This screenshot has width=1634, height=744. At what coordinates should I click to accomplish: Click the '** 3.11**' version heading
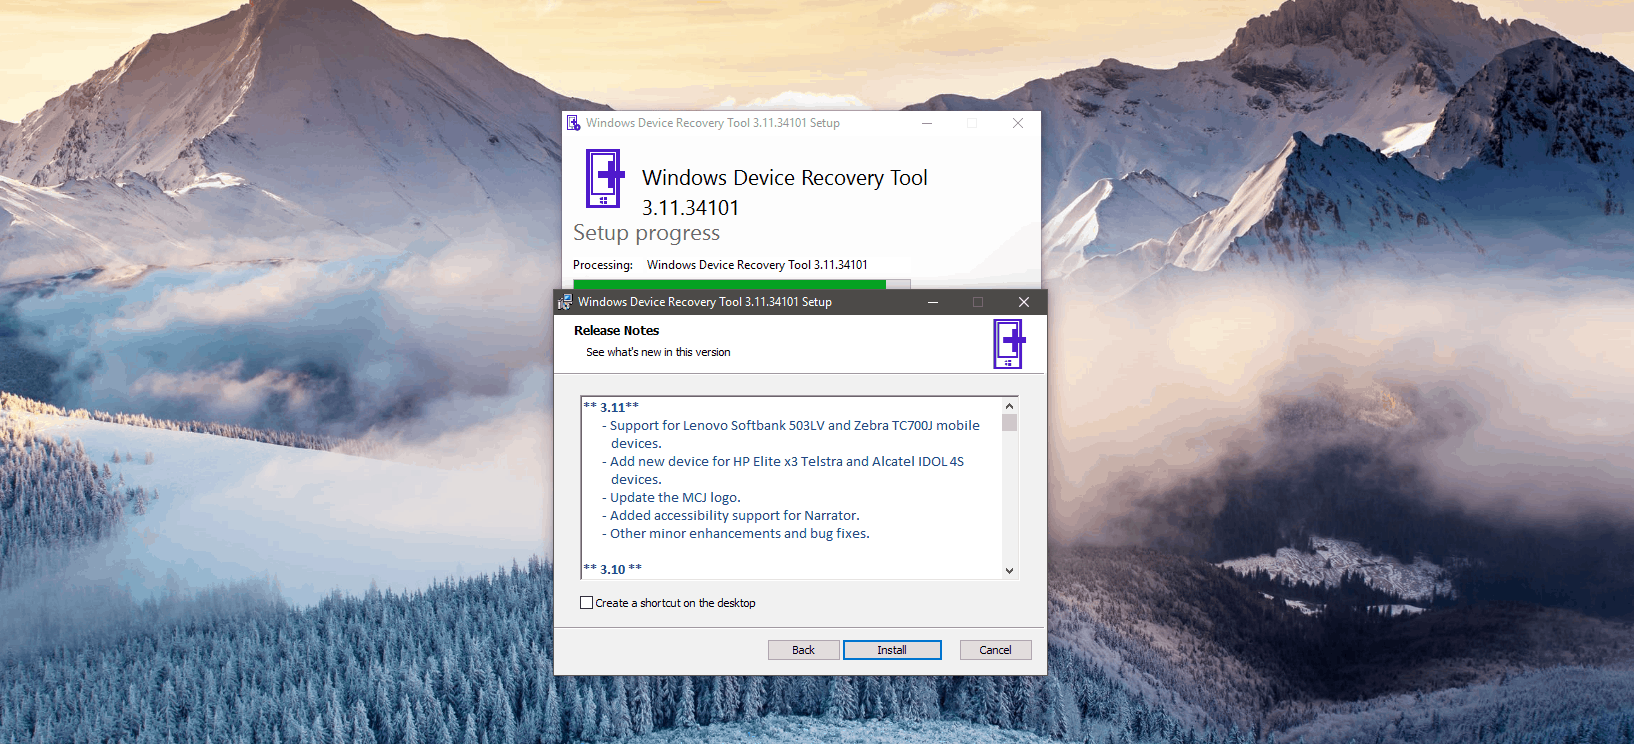(x=611, y=407)
